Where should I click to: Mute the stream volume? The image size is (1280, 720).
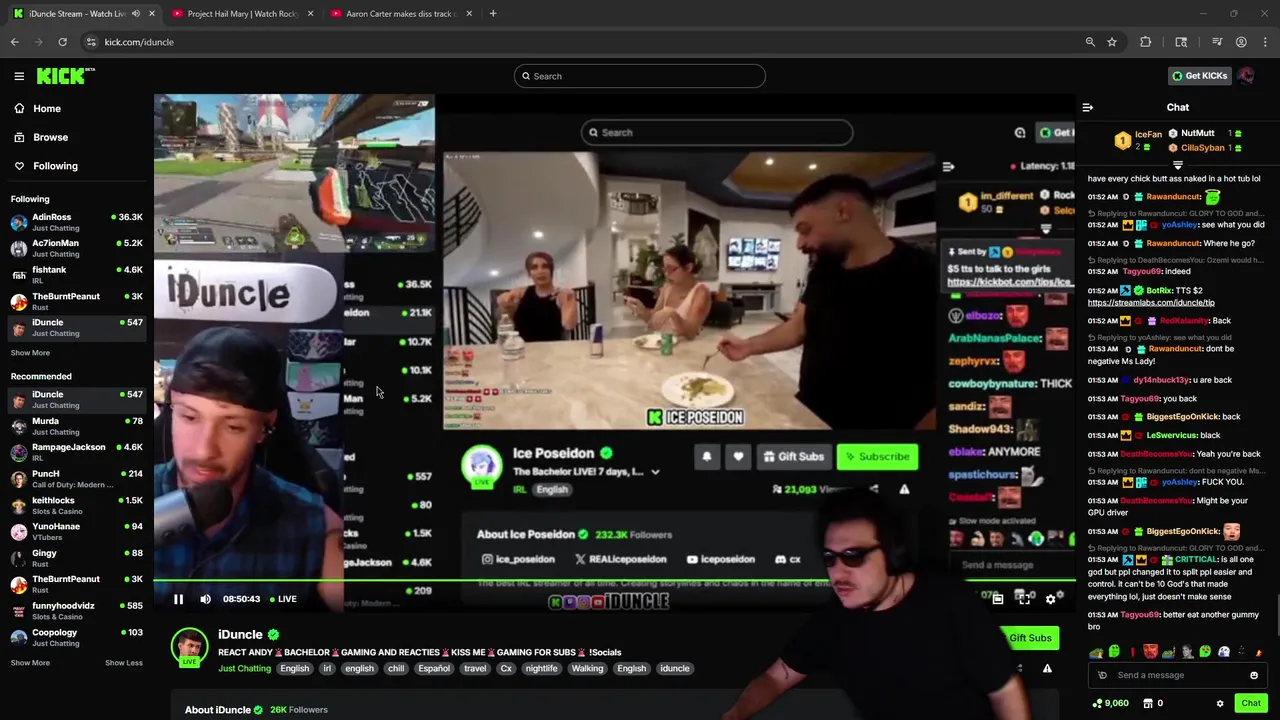205,599
